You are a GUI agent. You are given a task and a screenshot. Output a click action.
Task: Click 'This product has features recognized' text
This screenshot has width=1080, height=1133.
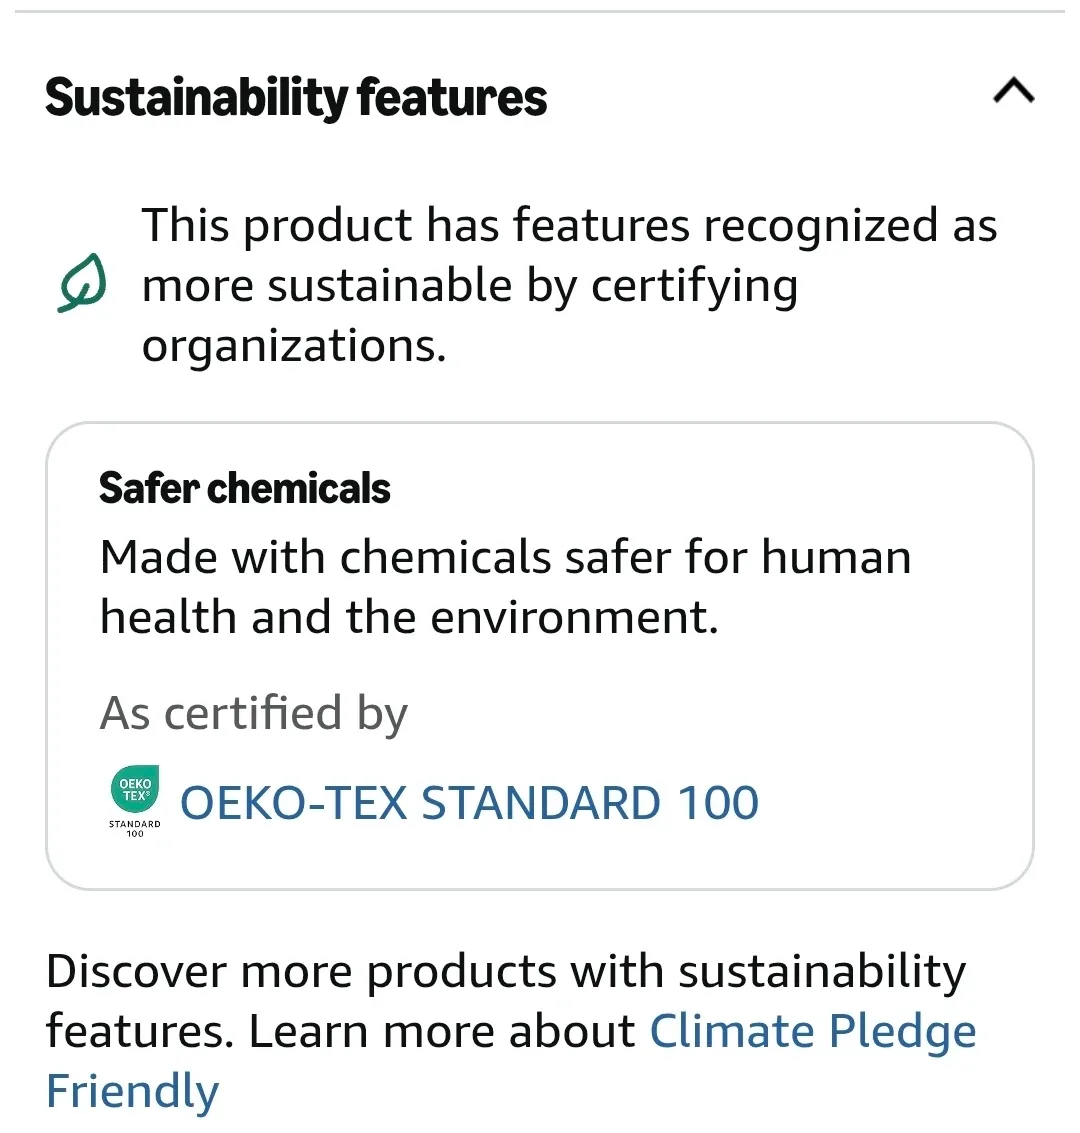click(569, 225)
